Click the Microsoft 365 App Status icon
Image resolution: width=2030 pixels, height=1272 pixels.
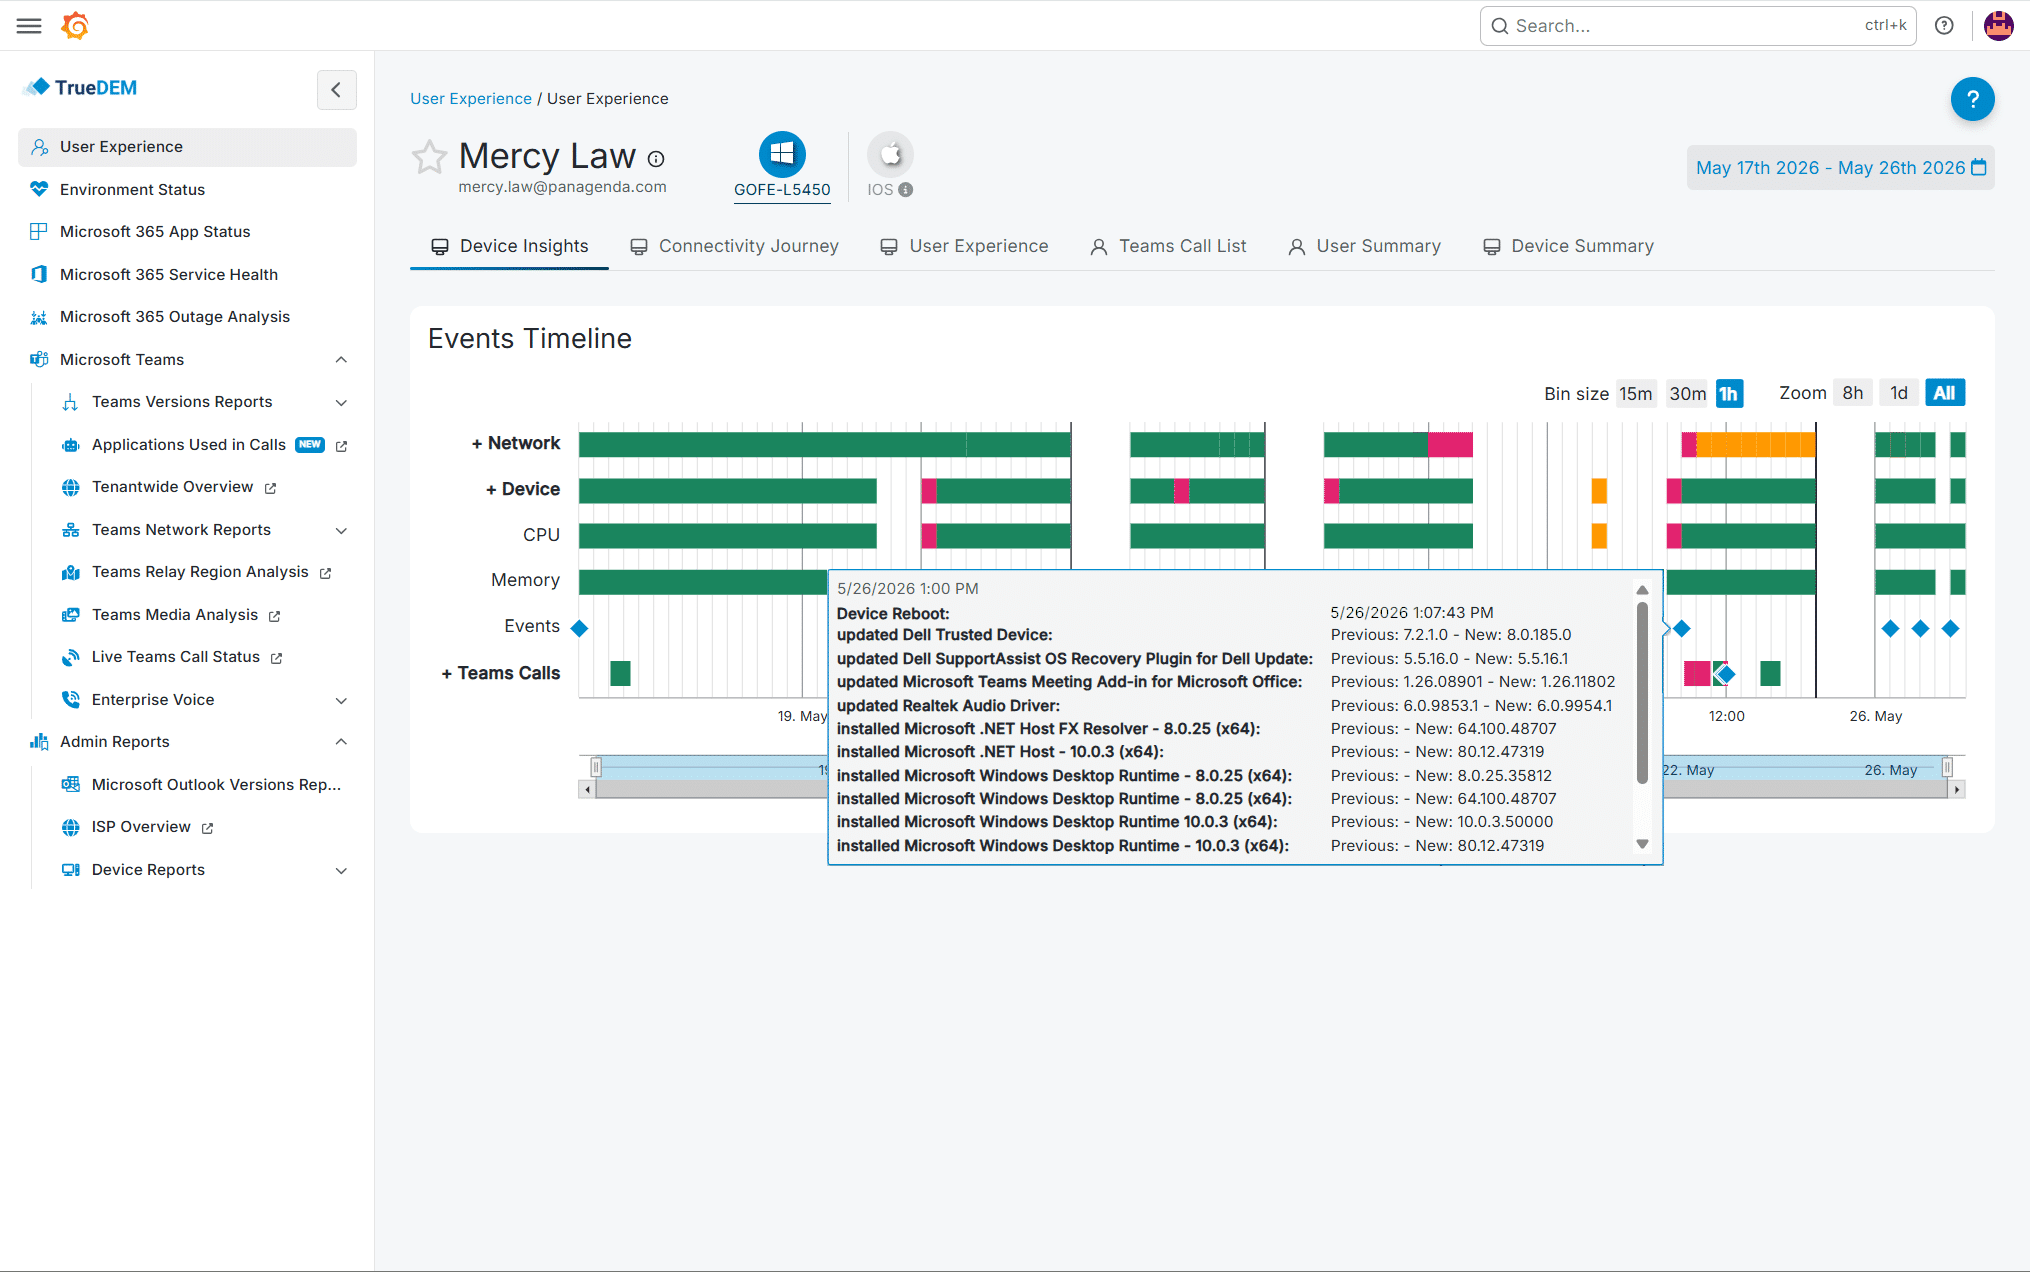39,232
